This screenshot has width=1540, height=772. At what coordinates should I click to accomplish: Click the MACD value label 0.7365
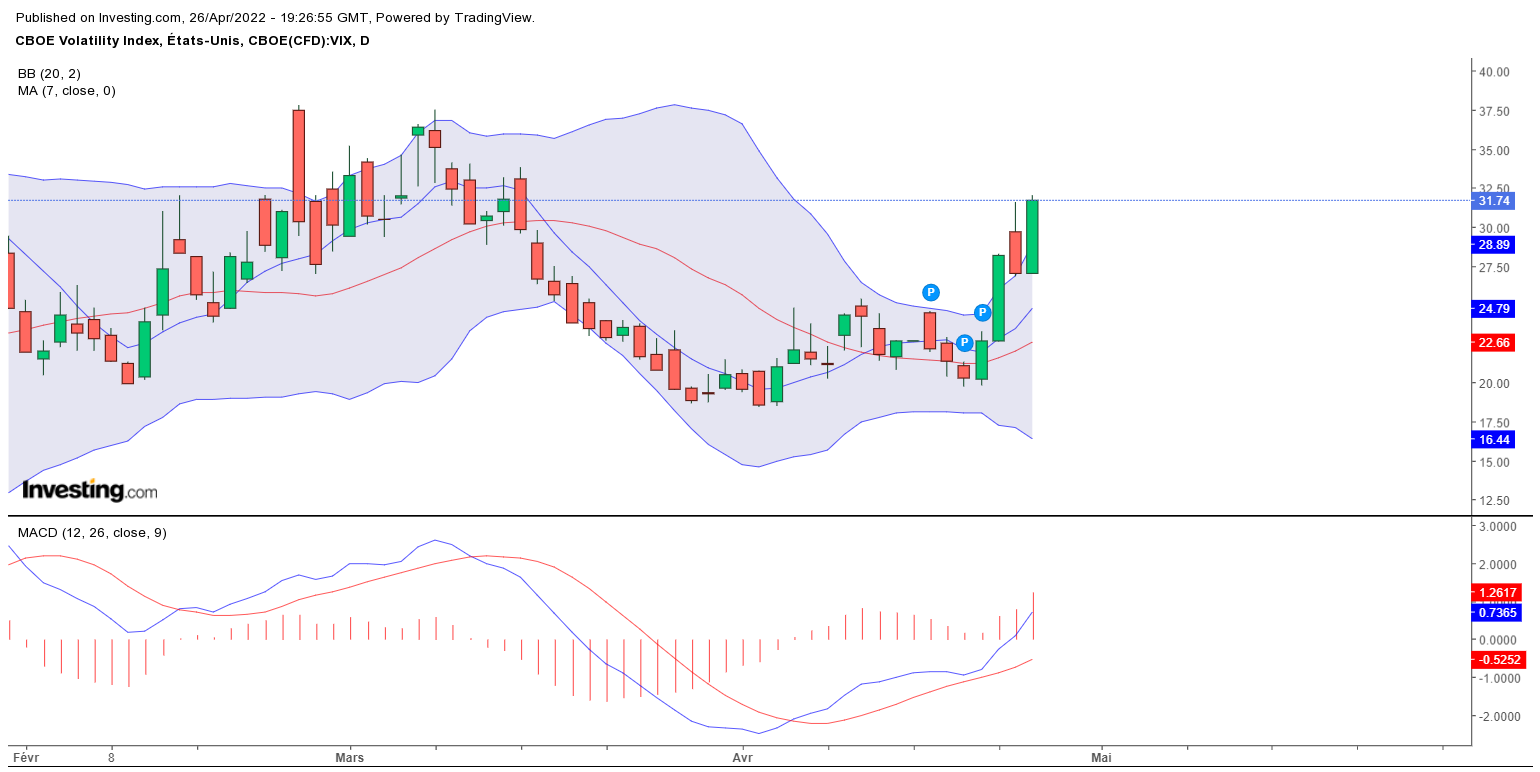[x=1497, y=612]
